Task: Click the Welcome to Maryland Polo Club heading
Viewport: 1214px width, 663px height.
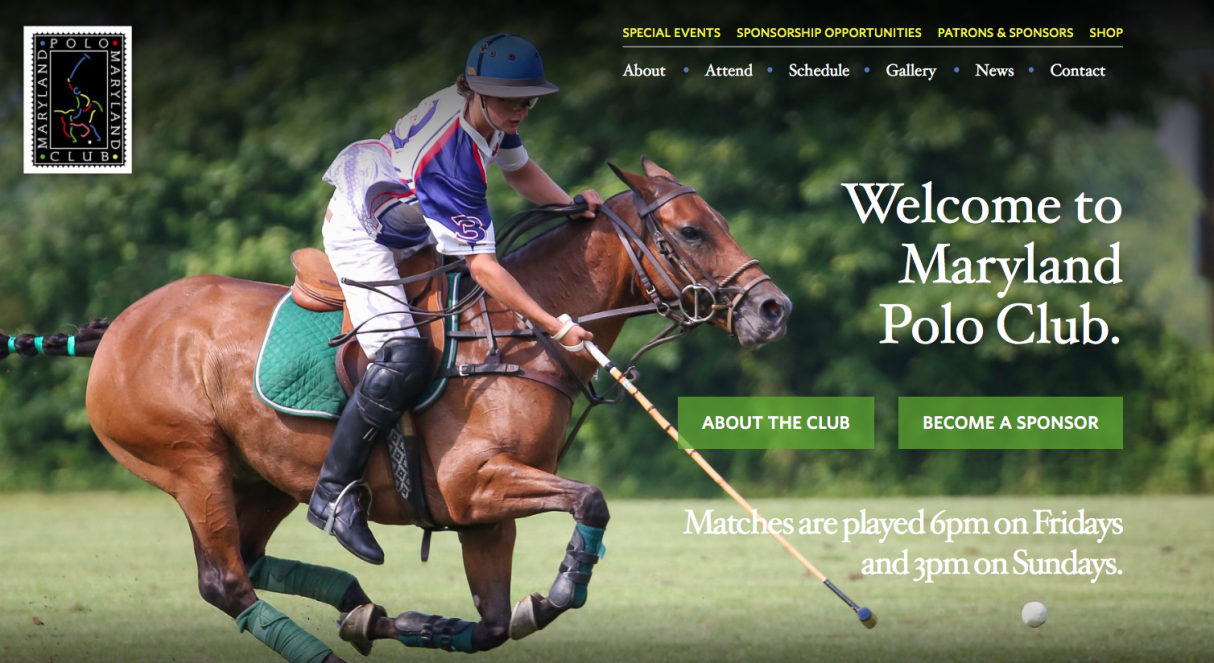Action: (983, 264)
